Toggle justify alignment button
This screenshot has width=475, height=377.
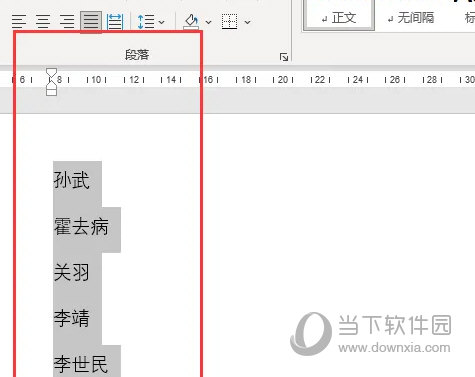pyautogui.click(x=91, y=21)
